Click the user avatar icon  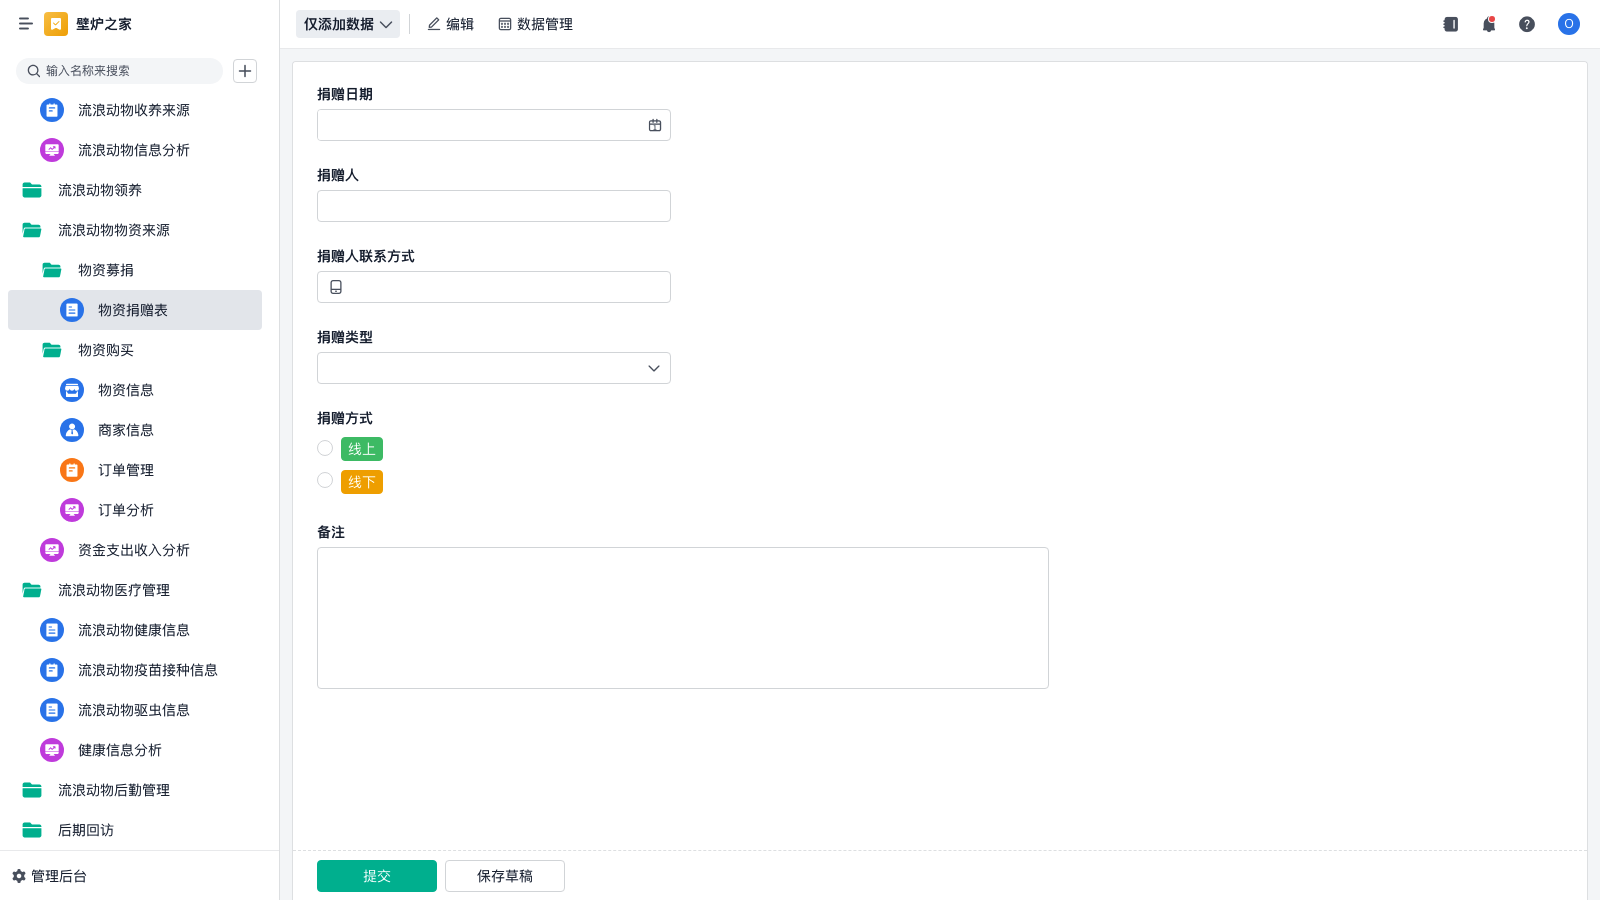[1568, 24]
